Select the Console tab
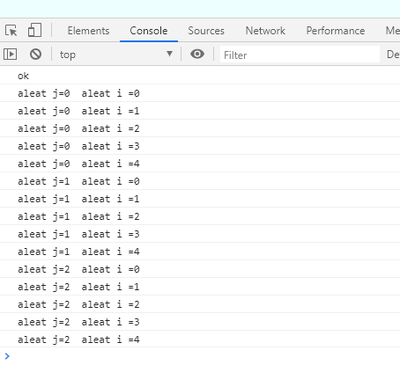400x365 pixels. pyautogui.click(x=149, y=31)
